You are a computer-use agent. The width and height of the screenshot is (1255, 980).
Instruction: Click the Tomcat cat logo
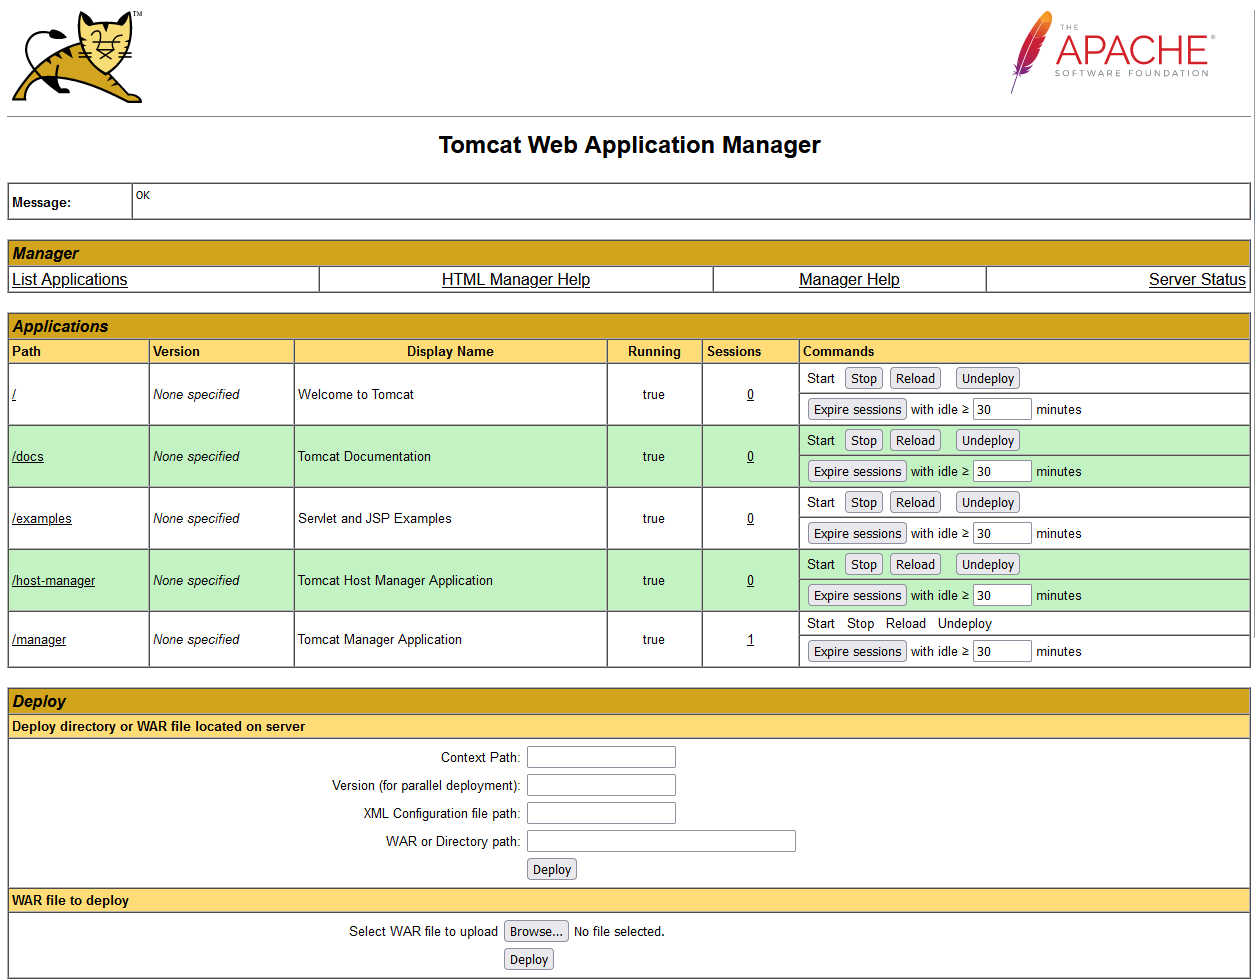77,57
